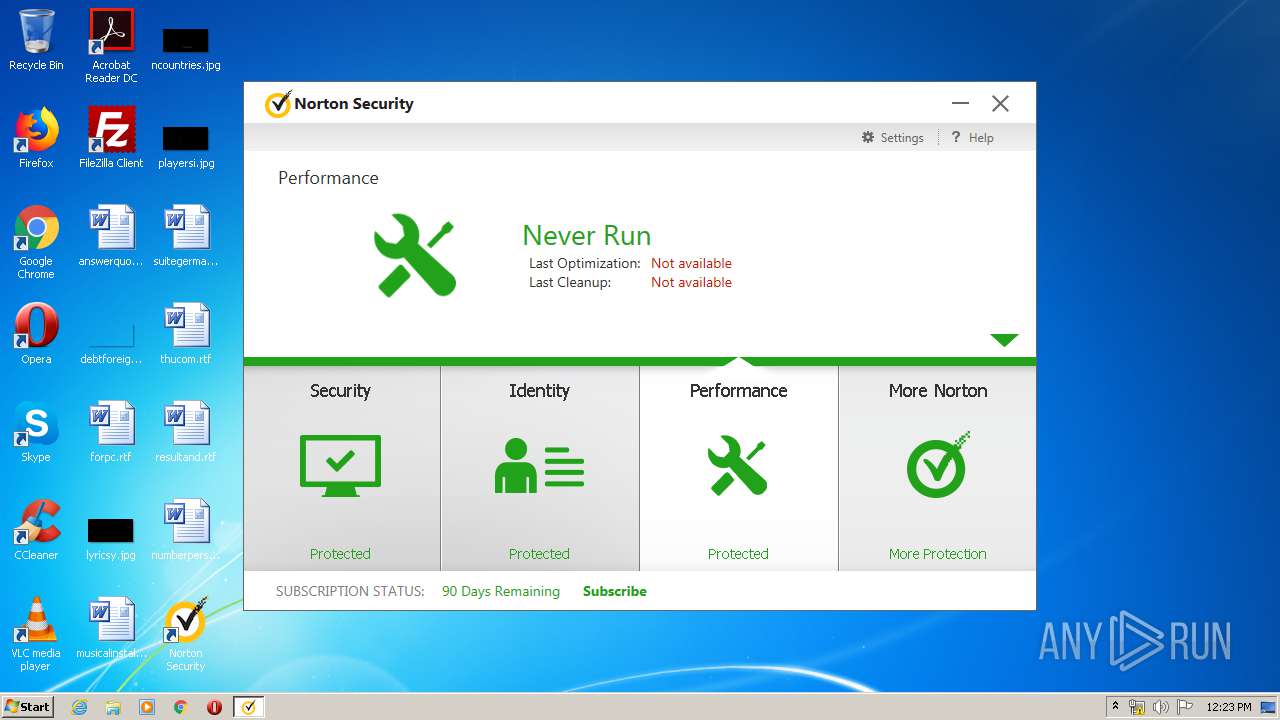1280x720 pixels.
Task: Open the Security monitor icon tile
Action: coord(340,466)
